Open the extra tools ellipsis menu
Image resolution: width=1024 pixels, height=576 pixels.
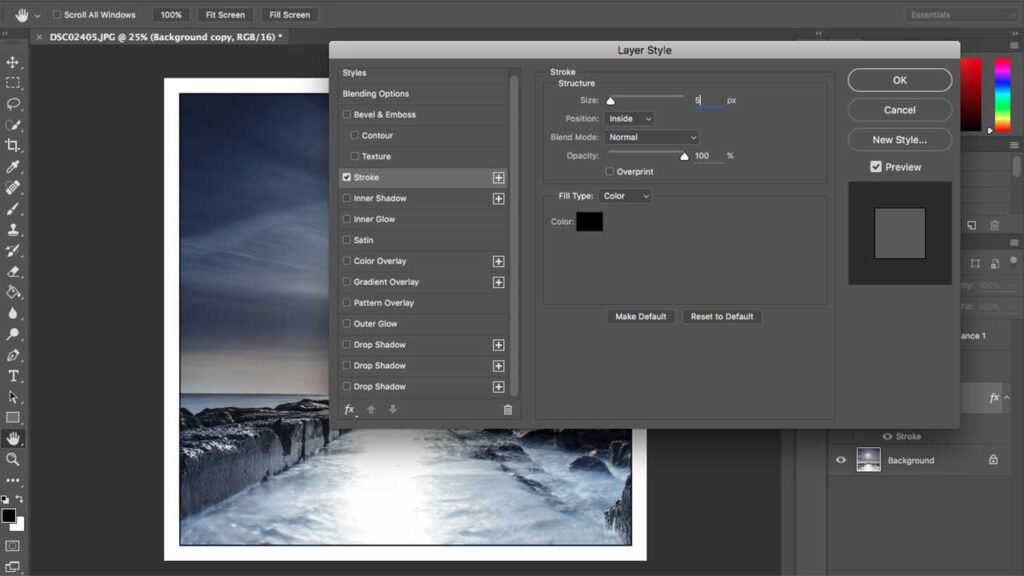click(x=12, y=480)
